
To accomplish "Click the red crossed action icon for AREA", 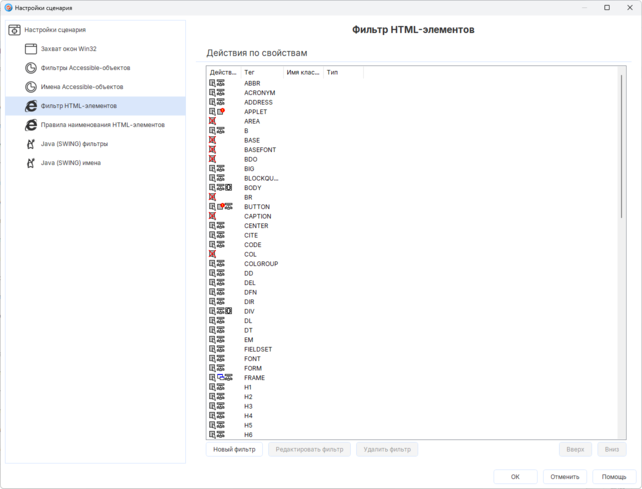I will coord(213,121).
